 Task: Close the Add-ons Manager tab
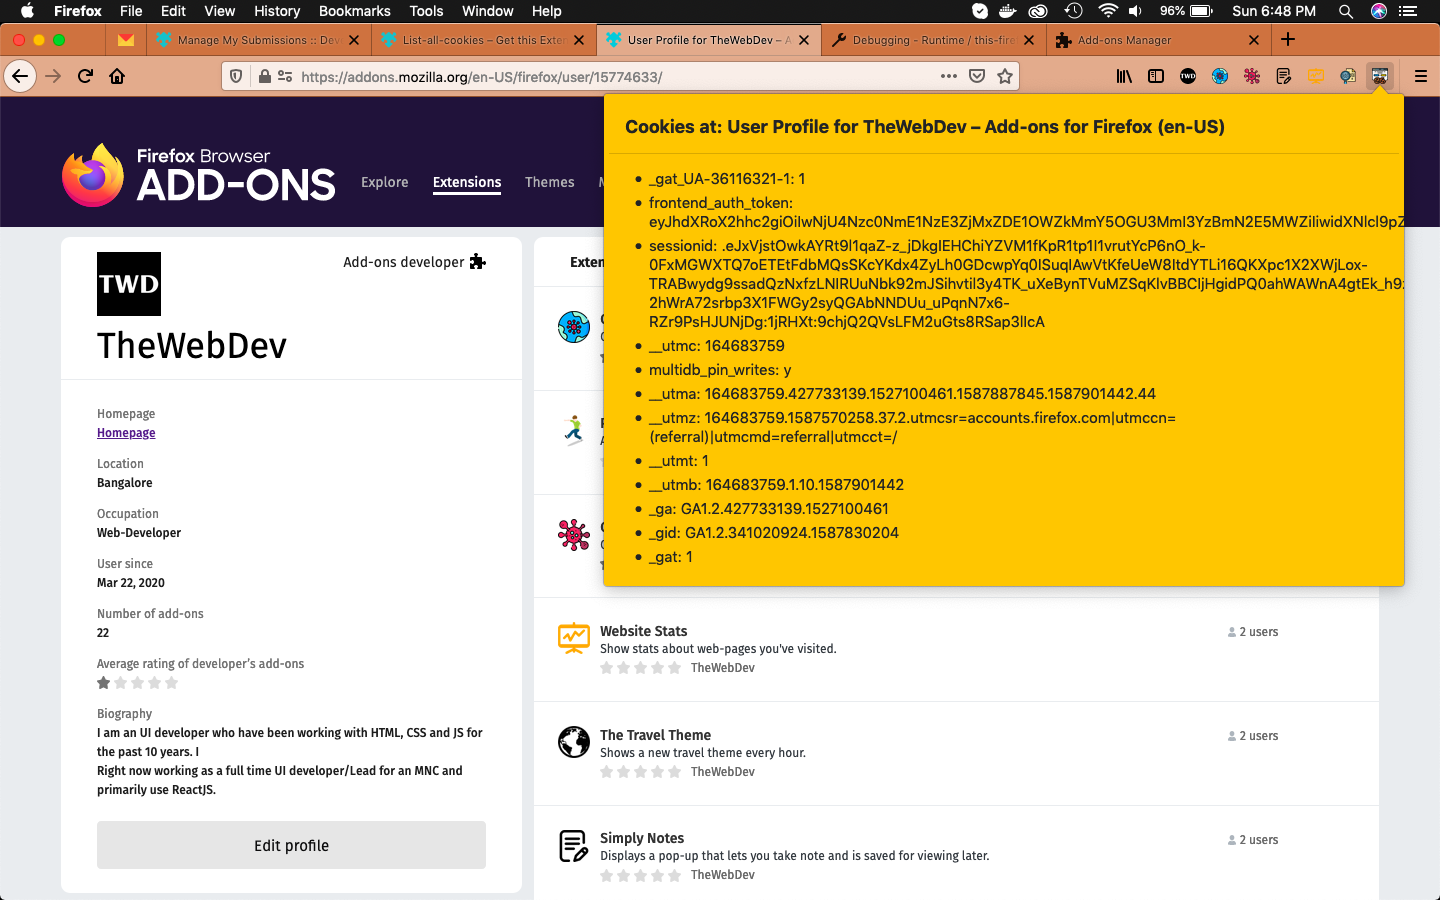1254,40
